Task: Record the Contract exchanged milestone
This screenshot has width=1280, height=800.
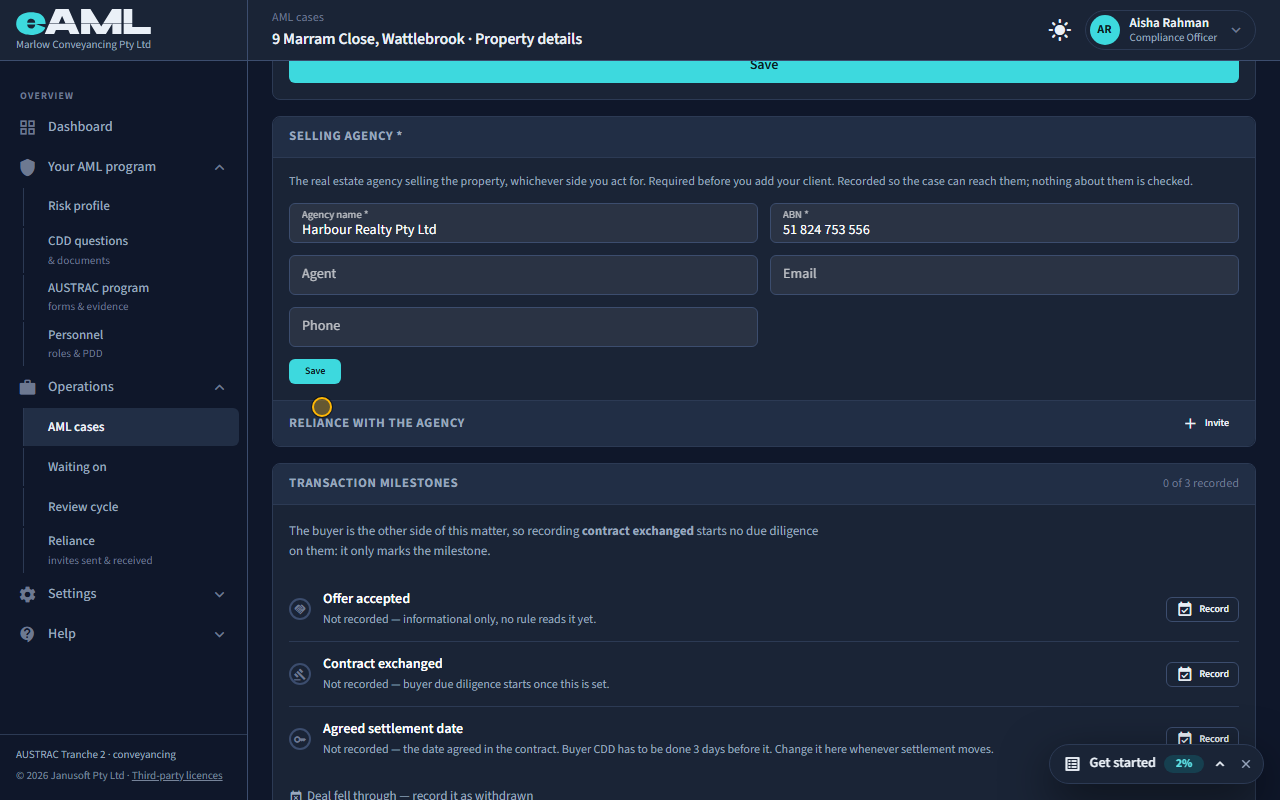Action: tap(1202, 674)
